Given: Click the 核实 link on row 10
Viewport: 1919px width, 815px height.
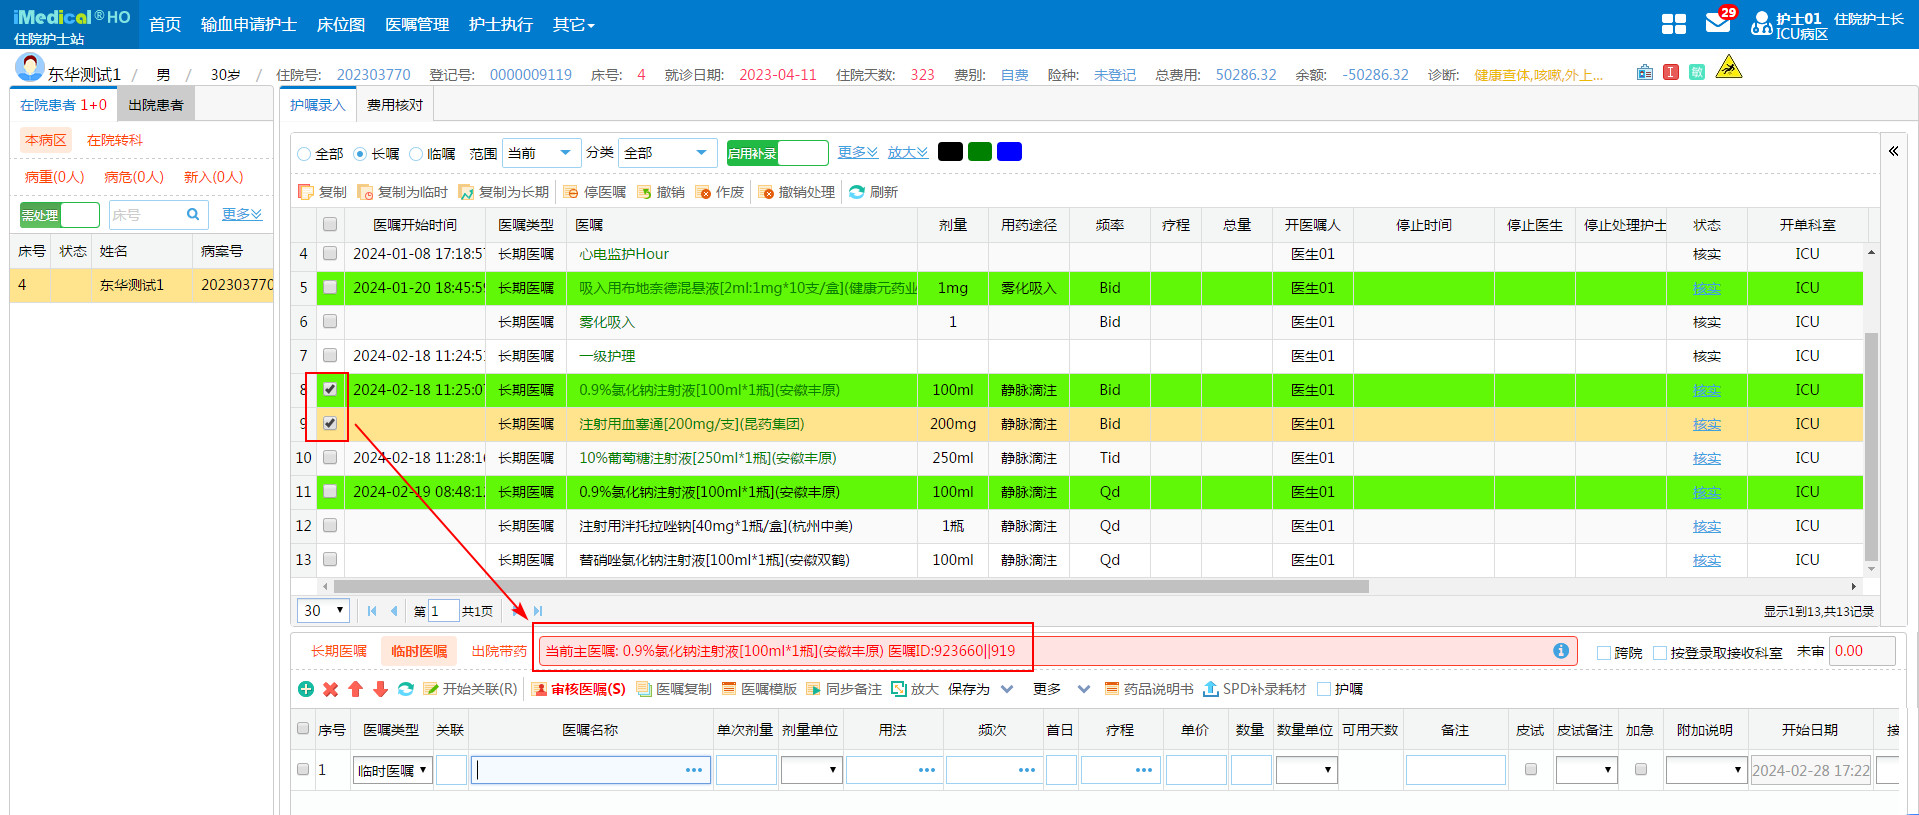Looking at the screenshot, I should [x=1706, y=458].
